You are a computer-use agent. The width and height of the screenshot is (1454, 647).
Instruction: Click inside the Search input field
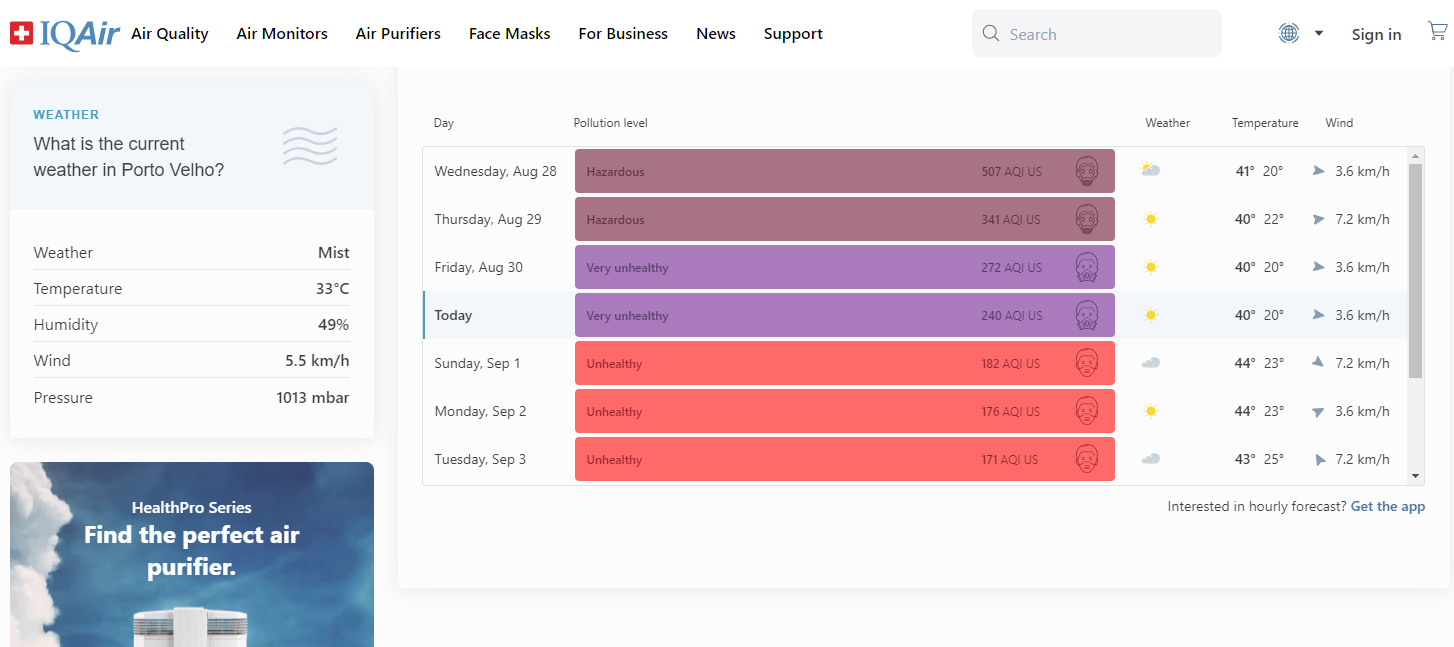tap(1110, 34)
